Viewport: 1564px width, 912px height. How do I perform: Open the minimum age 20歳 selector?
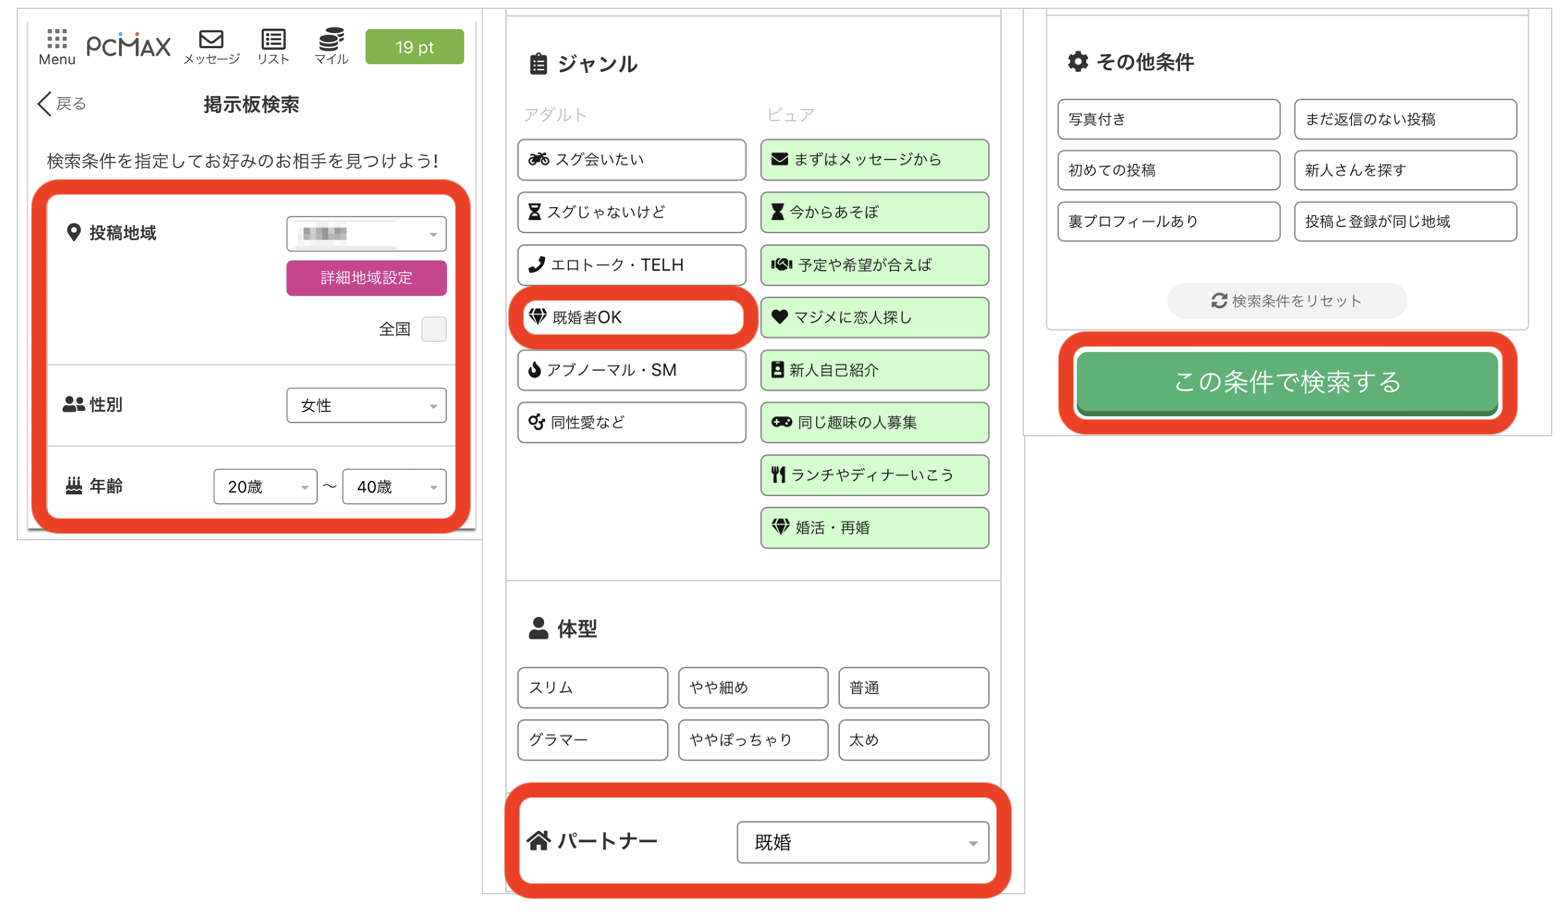pos(265,487)
